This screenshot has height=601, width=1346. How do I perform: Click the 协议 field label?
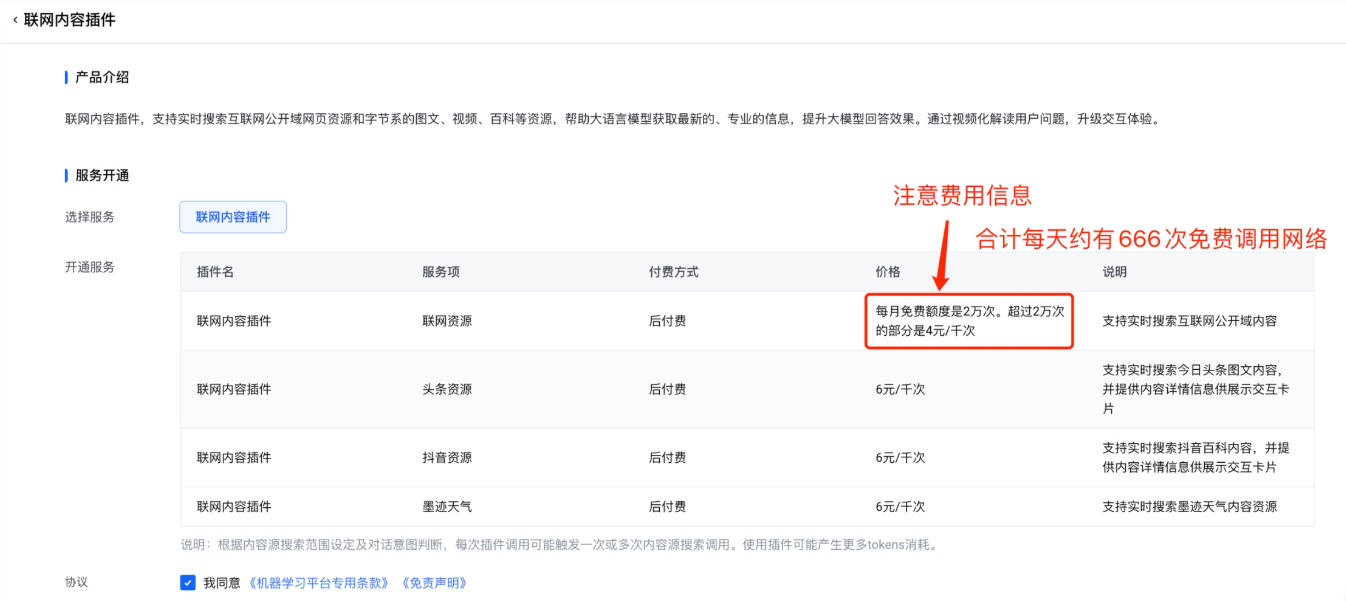pyautogui.click(x=77, y=582)
